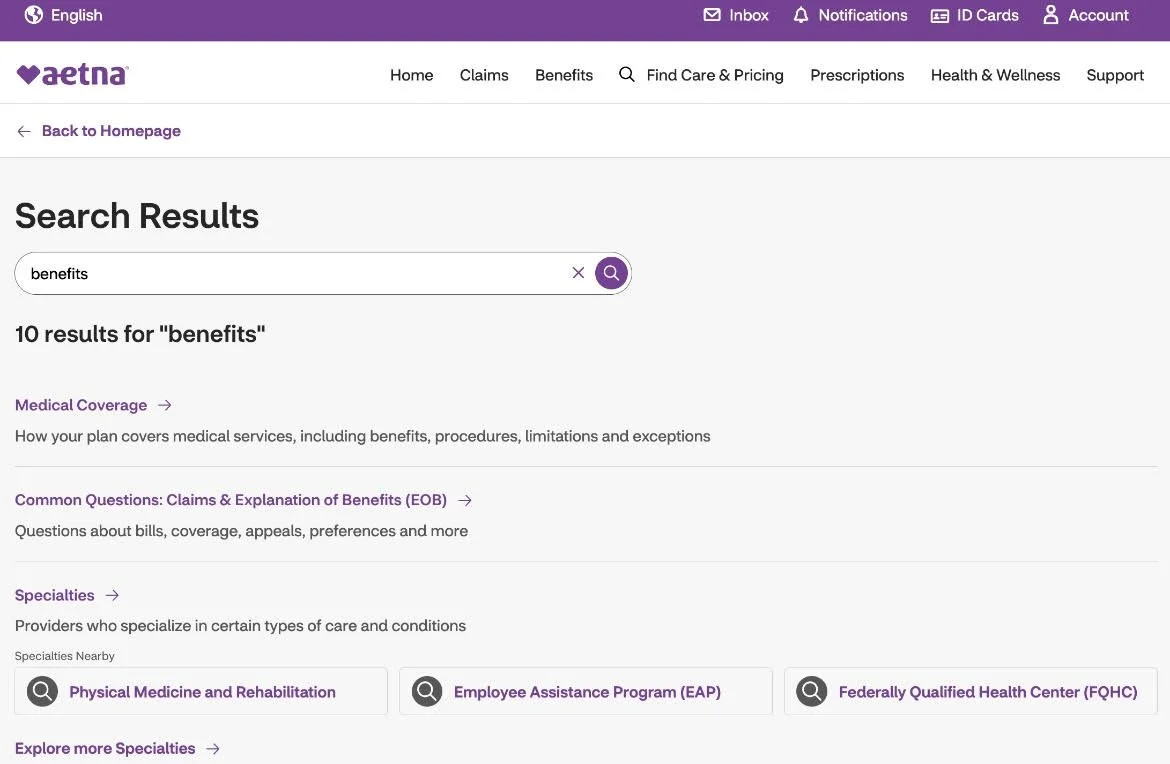The image size is (1170, 764).
Task: Select English language option
Action: coord(76,15)
